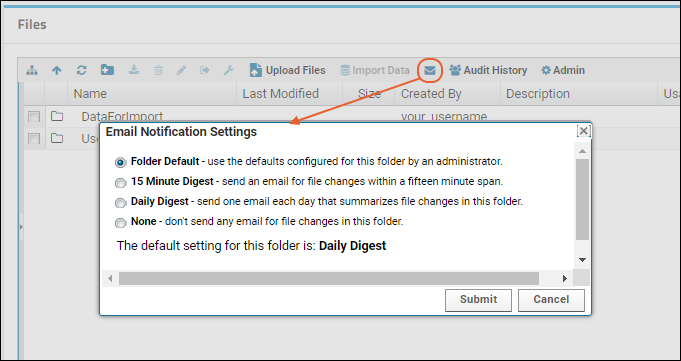
Task: Click the move file icon
Action: [205, 70]
